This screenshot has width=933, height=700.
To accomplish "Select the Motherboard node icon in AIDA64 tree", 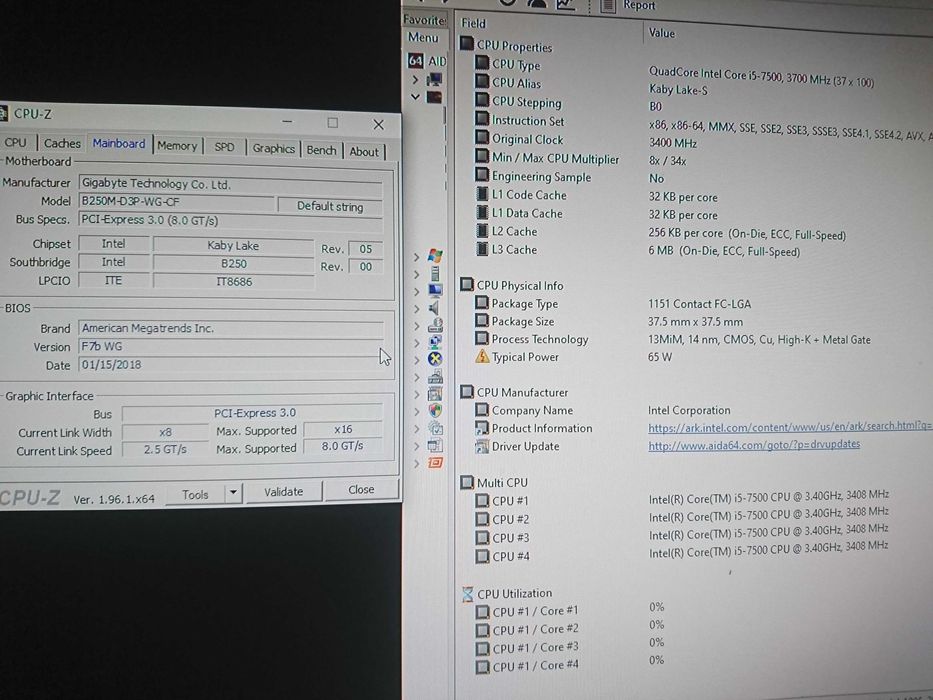I will (434, 97).
